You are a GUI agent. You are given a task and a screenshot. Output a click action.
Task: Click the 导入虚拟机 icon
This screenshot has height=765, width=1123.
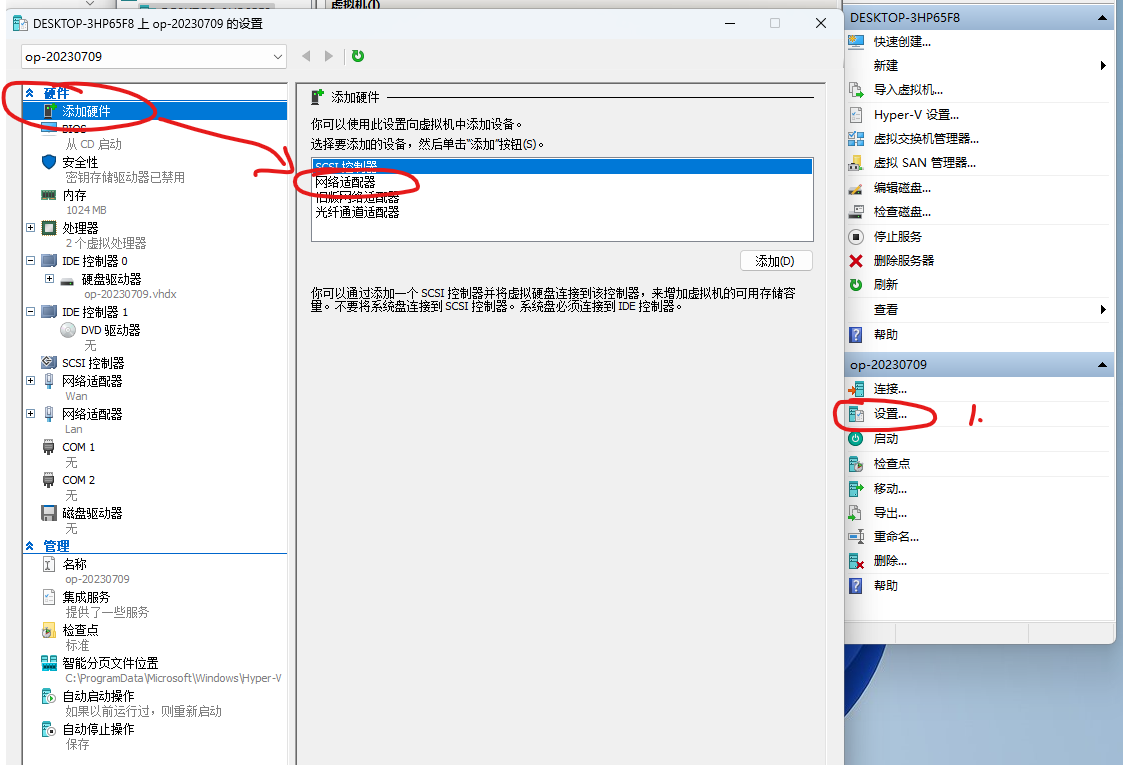click(856, 90)
